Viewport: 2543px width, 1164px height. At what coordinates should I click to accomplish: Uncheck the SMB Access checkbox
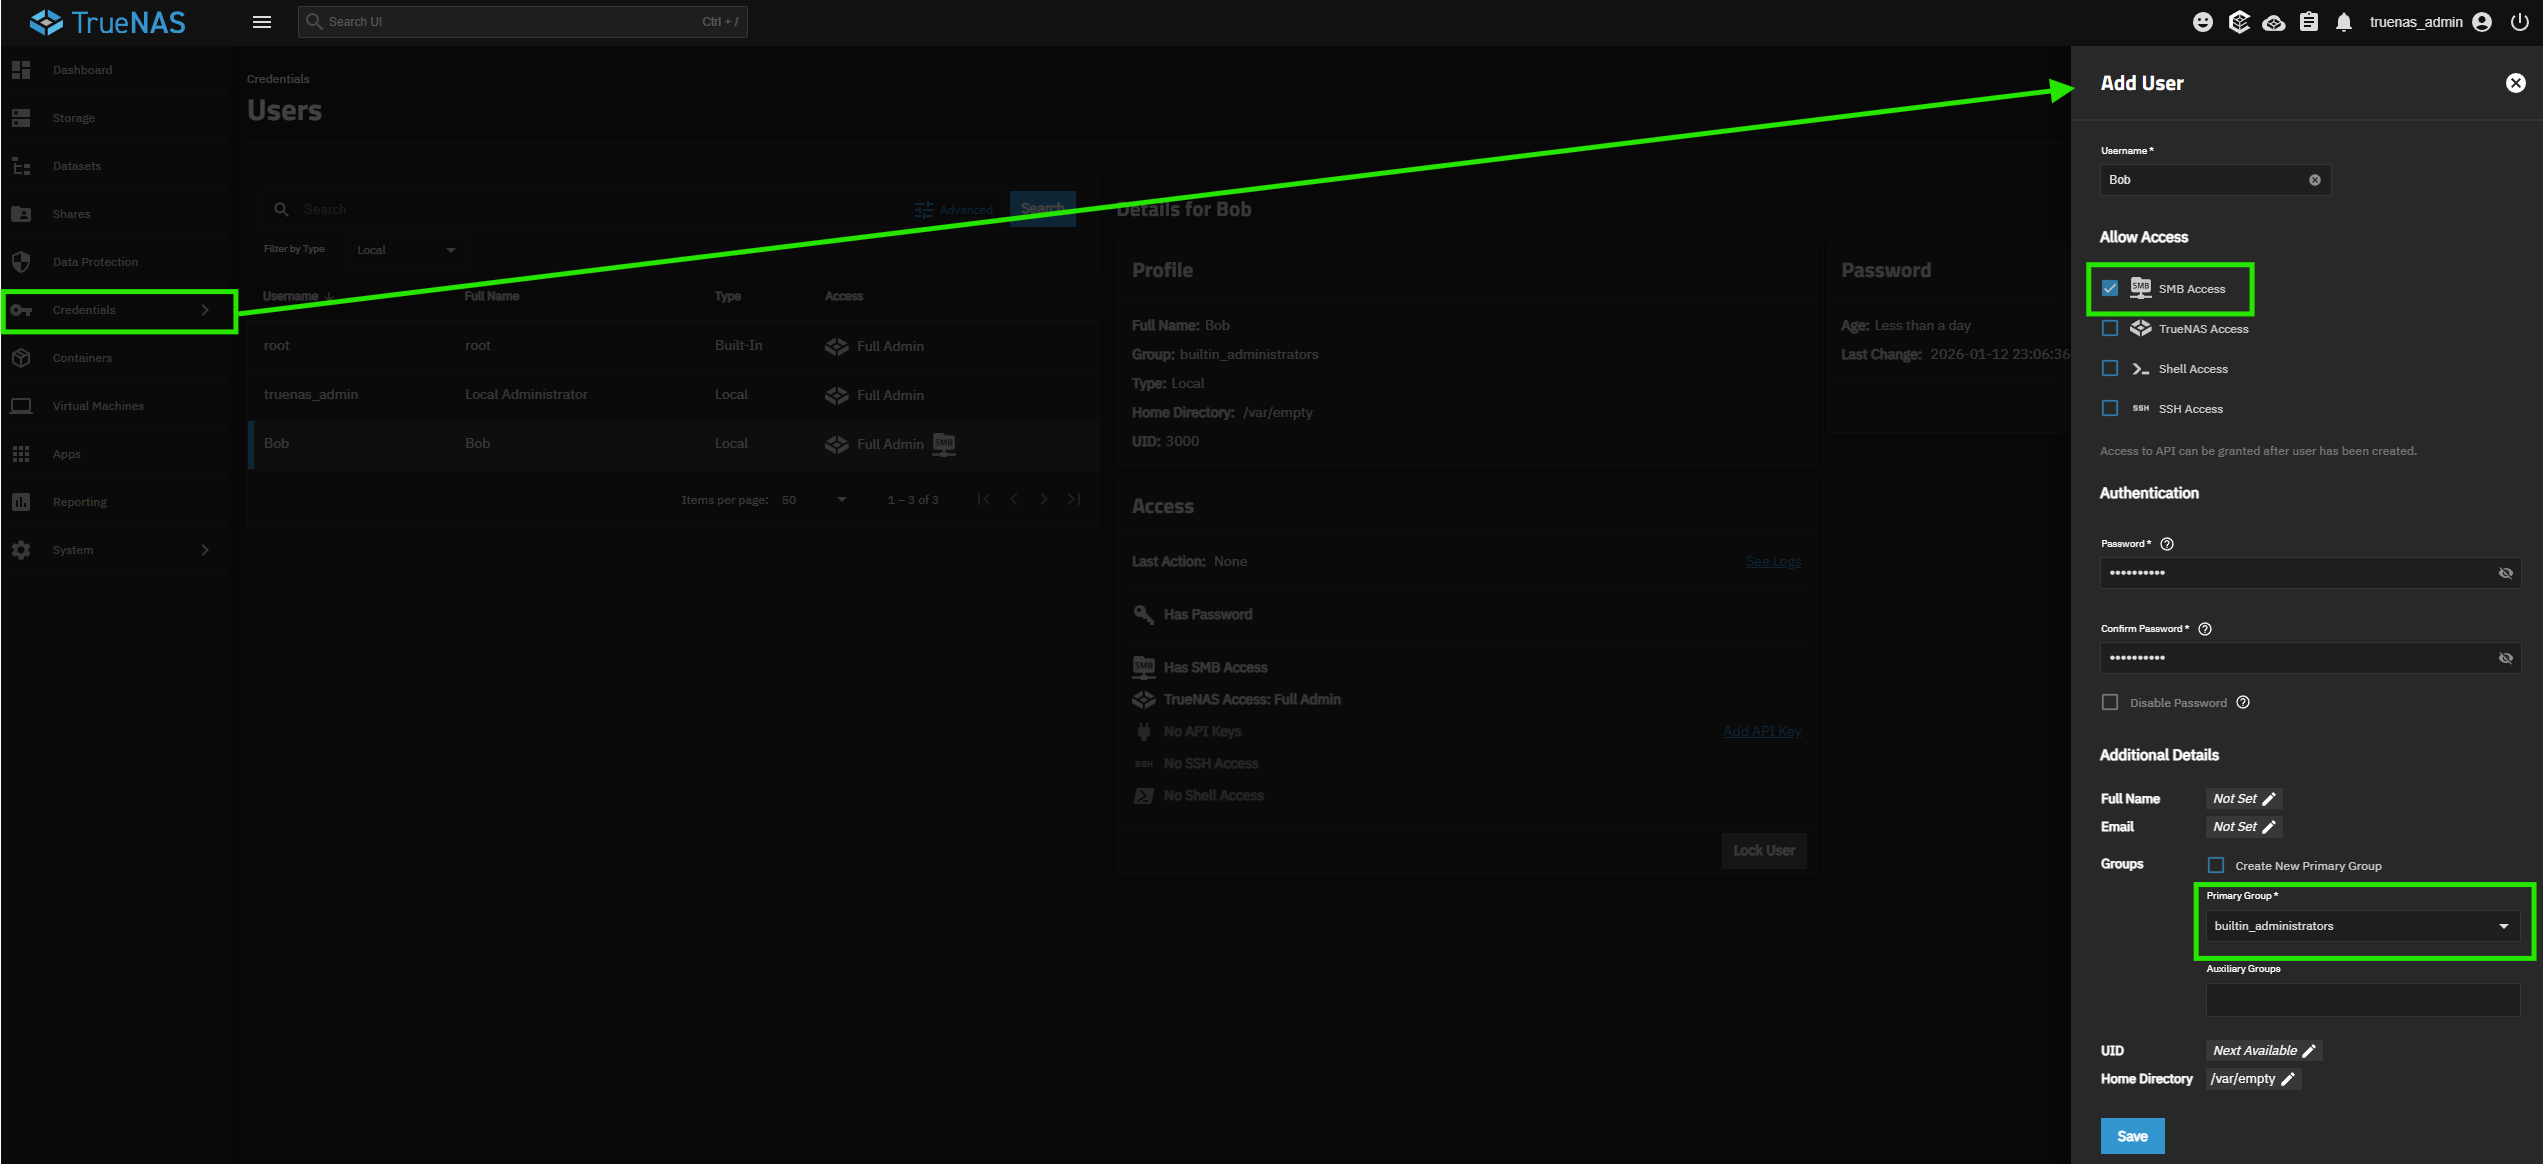(x=2110, y=288)
